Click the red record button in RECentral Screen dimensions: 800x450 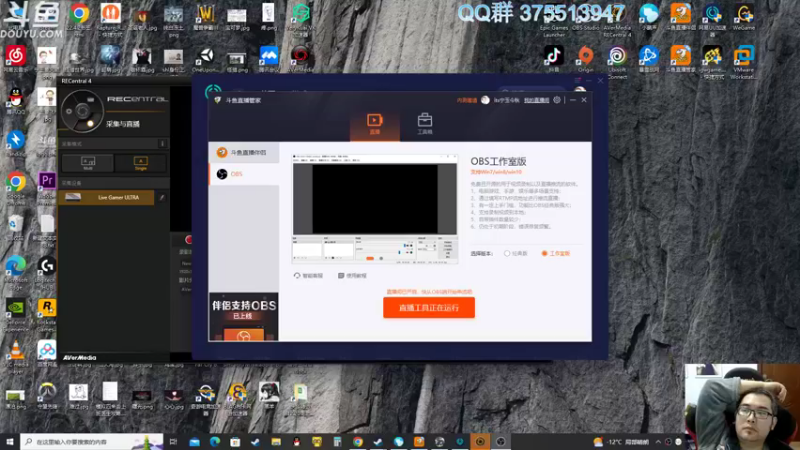[x=188, y=239]
